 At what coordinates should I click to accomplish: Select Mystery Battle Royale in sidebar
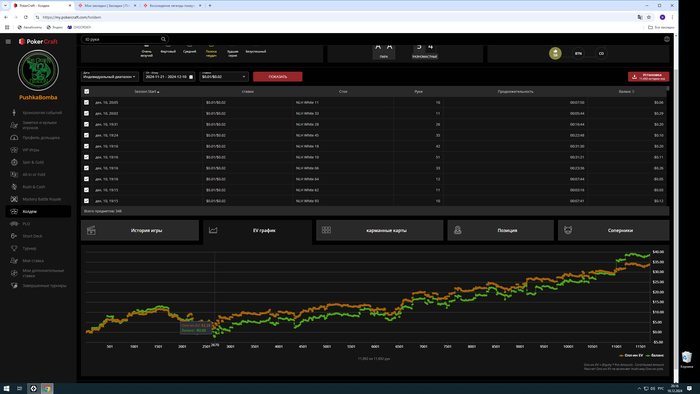pos(42,199)
